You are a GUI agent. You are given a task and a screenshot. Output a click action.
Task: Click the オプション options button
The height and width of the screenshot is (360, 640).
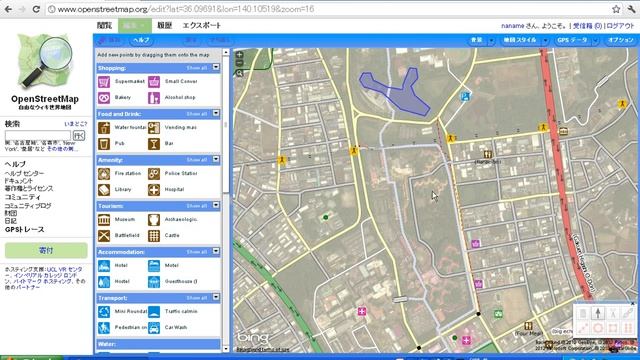coord(620,40)
